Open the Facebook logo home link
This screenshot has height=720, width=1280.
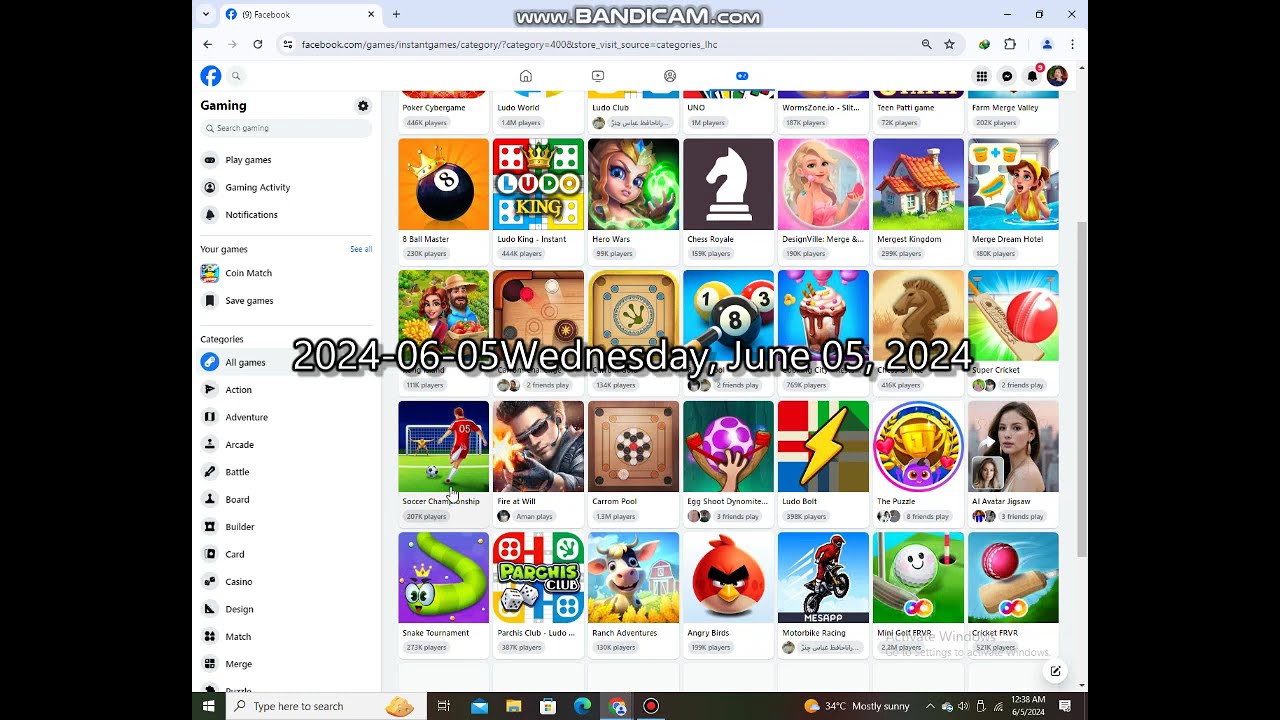click(210, 76)
